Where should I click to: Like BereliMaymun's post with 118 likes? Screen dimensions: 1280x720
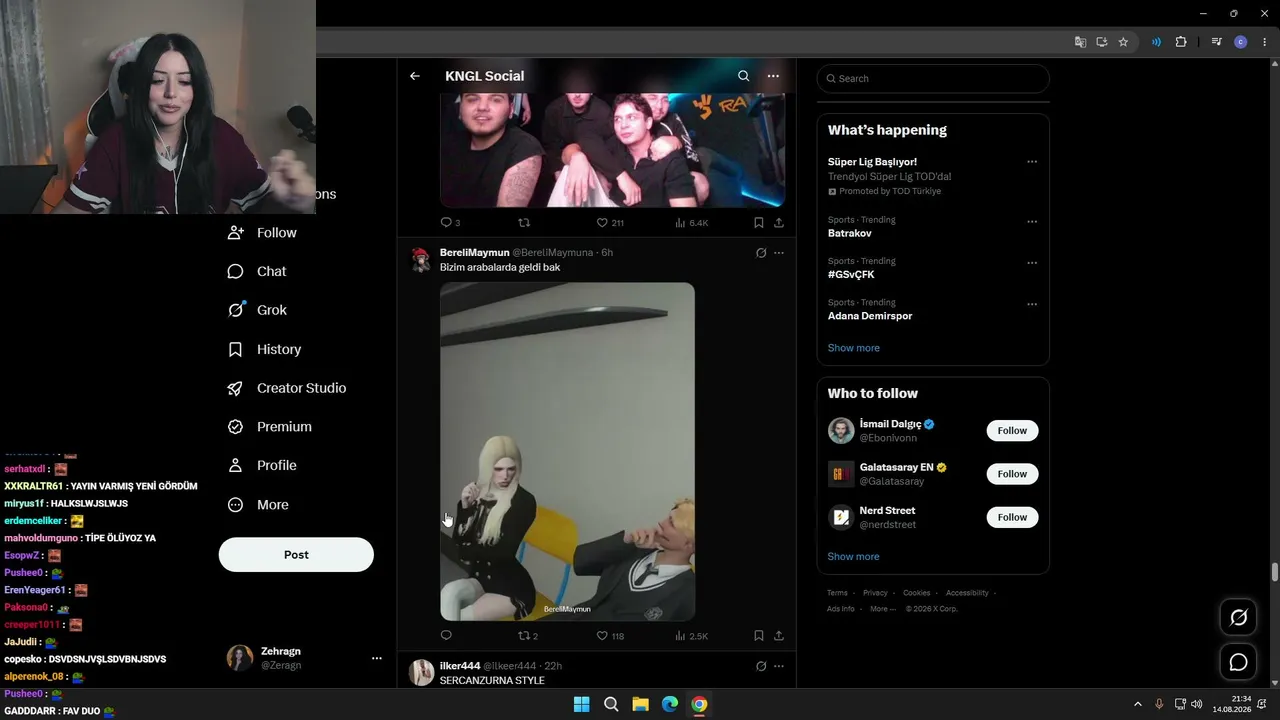(610, 636)
